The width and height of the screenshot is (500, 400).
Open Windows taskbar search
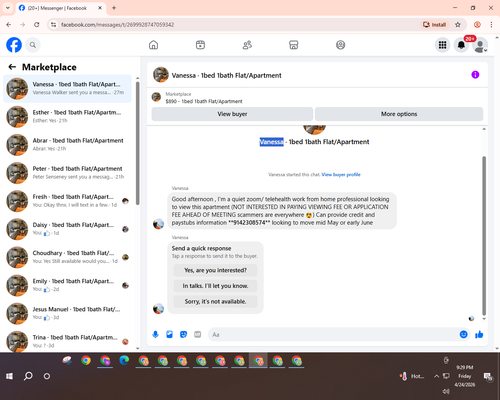click(x=28, y=376)
